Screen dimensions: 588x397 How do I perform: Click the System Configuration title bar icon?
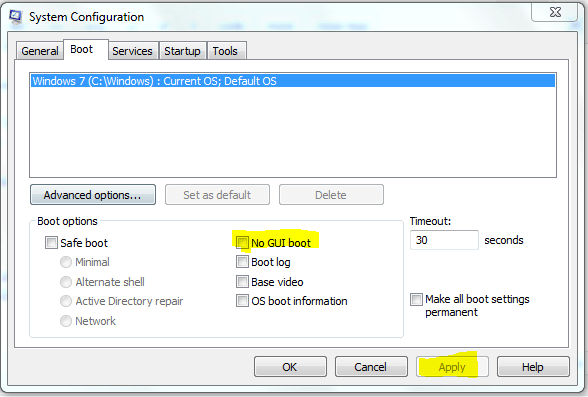[x=16, y=17]
